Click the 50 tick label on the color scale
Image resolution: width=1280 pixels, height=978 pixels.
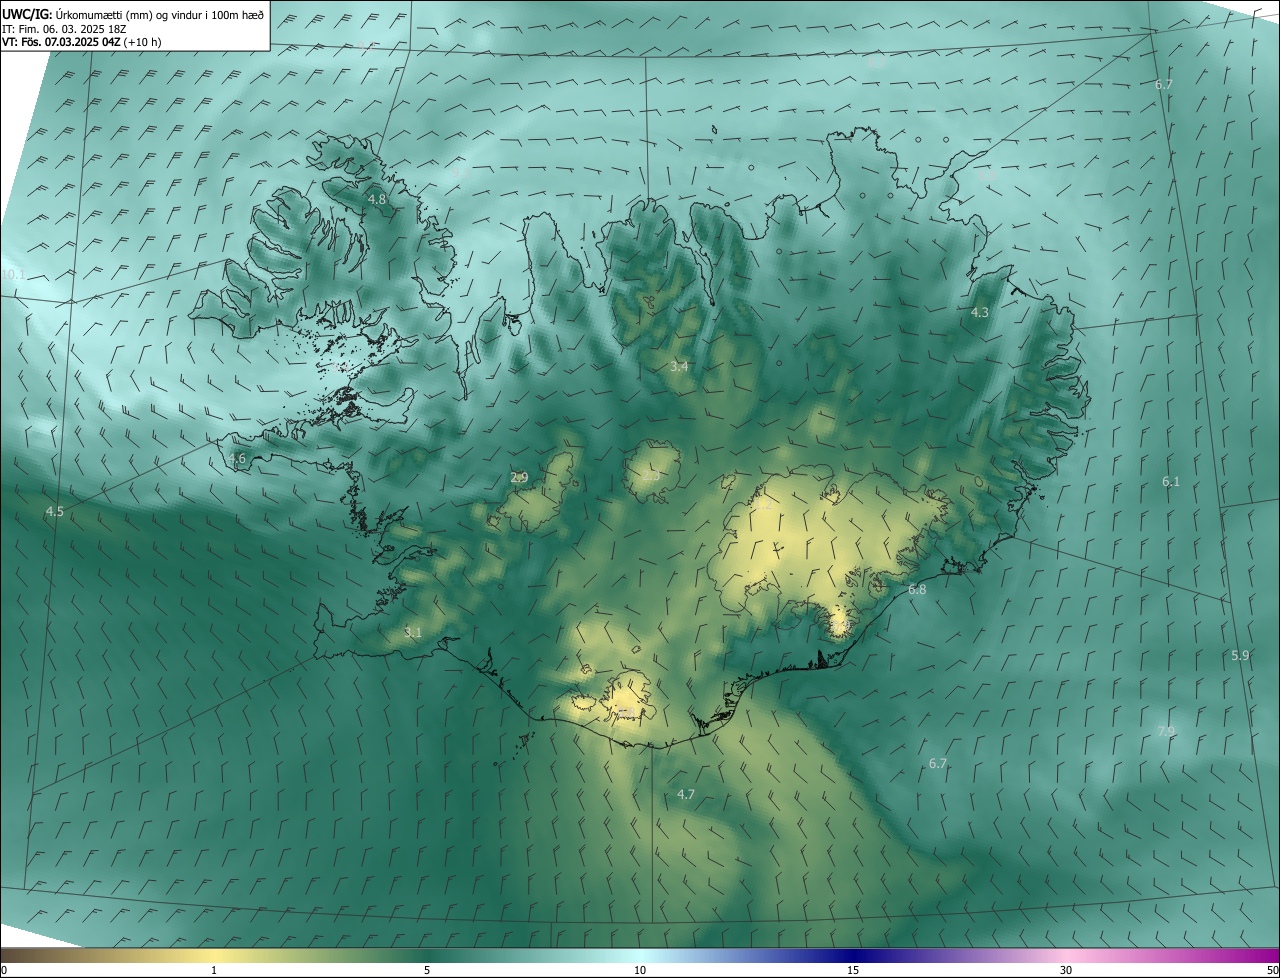click(x=1272, y=970)
